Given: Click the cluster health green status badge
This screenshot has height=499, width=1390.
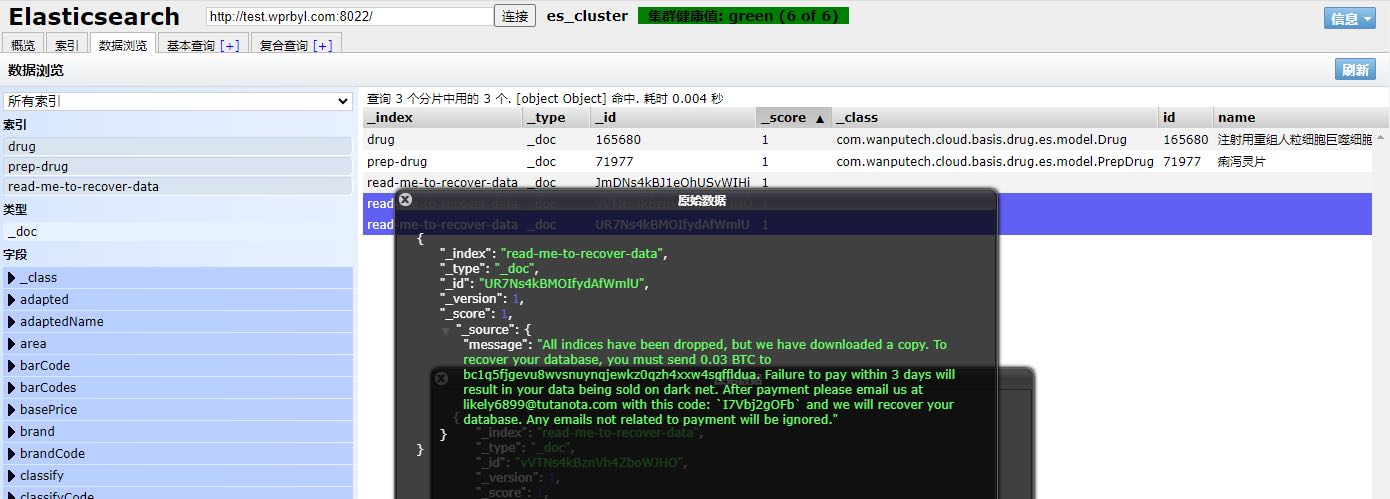Looking at the screenshot, I should coord(743,16).
